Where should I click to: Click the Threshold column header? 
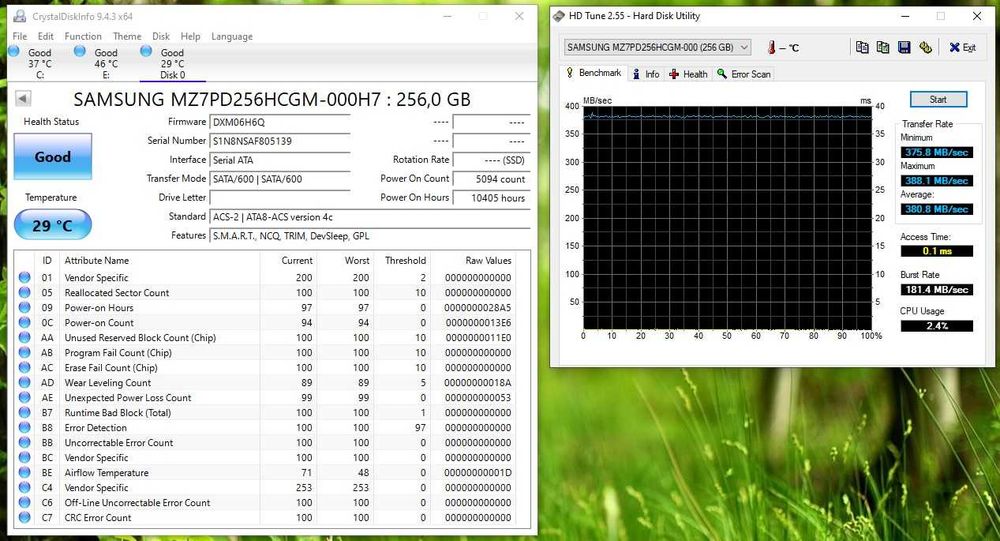[405, 260]
